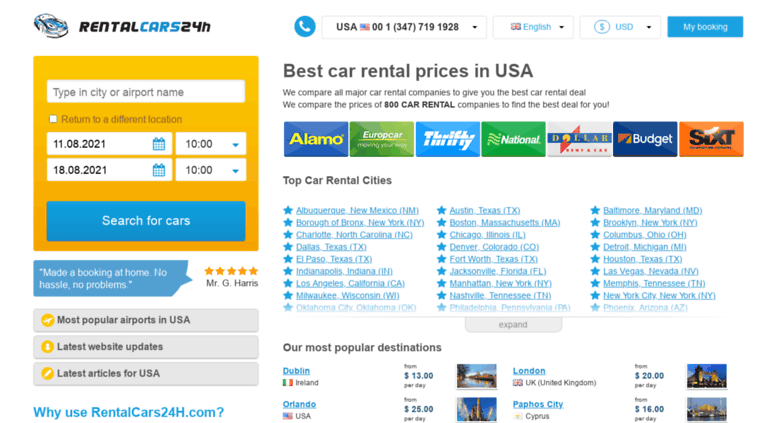
Task: Select the National company logo
Action: [x=513, y=139]
